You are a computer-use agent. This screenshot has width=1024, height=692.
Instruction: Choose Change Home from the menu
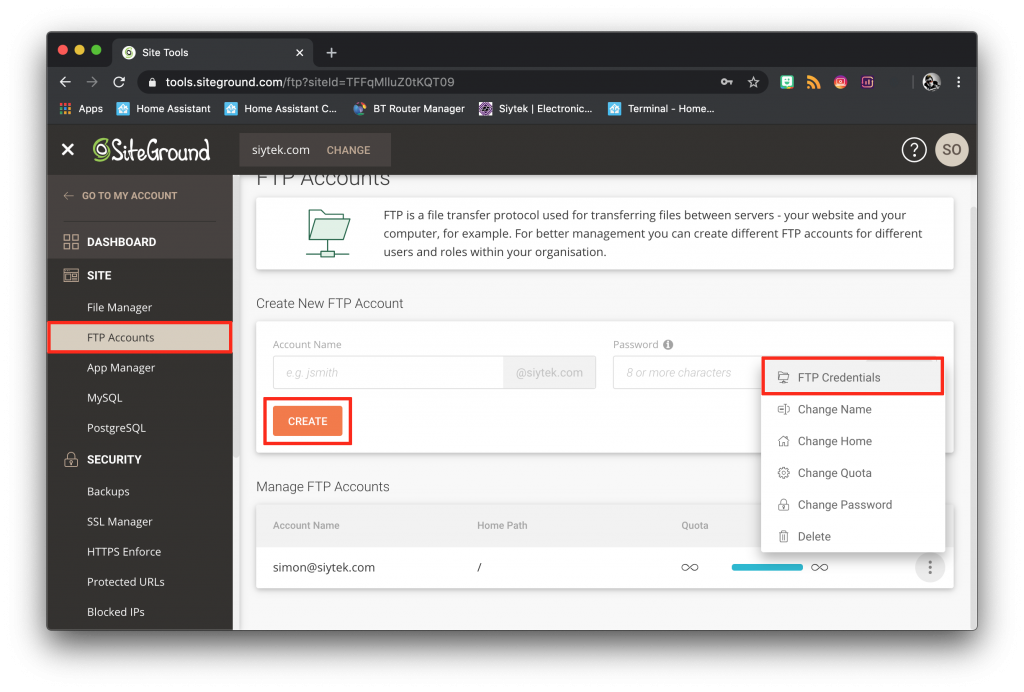pyautogui.click(x=853, y=441)
